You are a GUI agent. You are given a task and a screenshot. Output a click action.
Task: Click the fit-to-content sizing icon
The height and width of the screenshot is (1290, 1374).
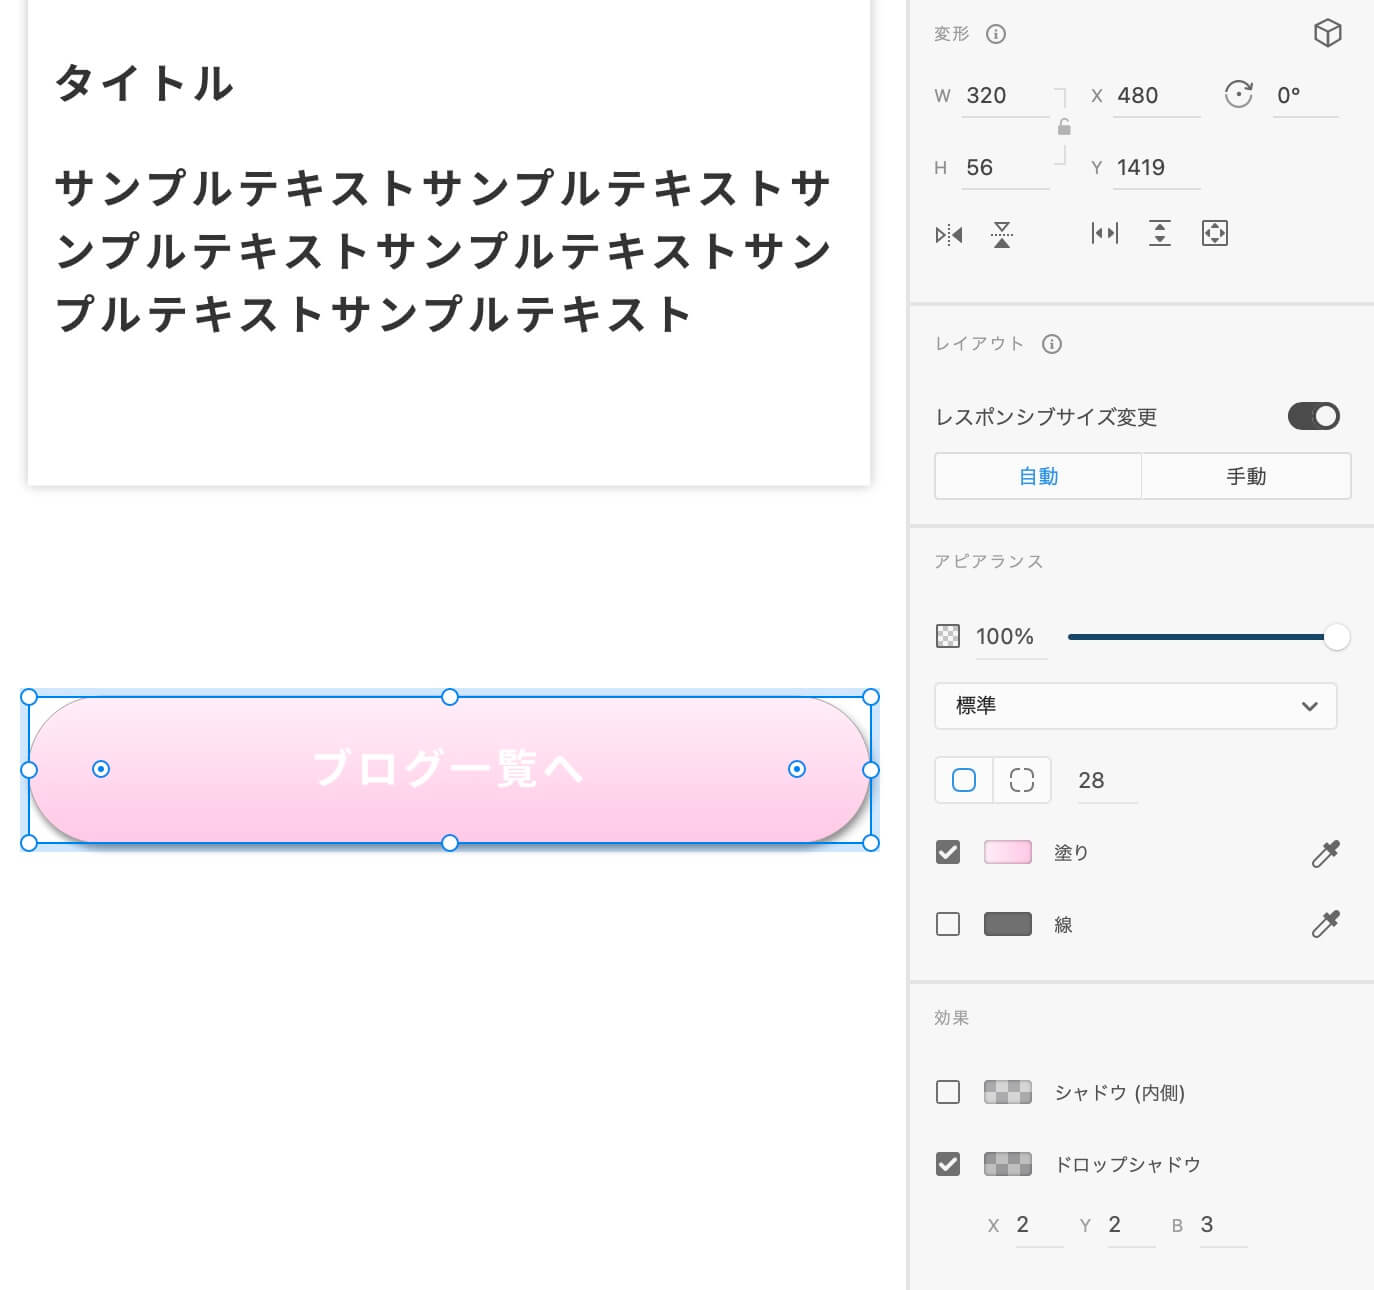[1214, 234]
